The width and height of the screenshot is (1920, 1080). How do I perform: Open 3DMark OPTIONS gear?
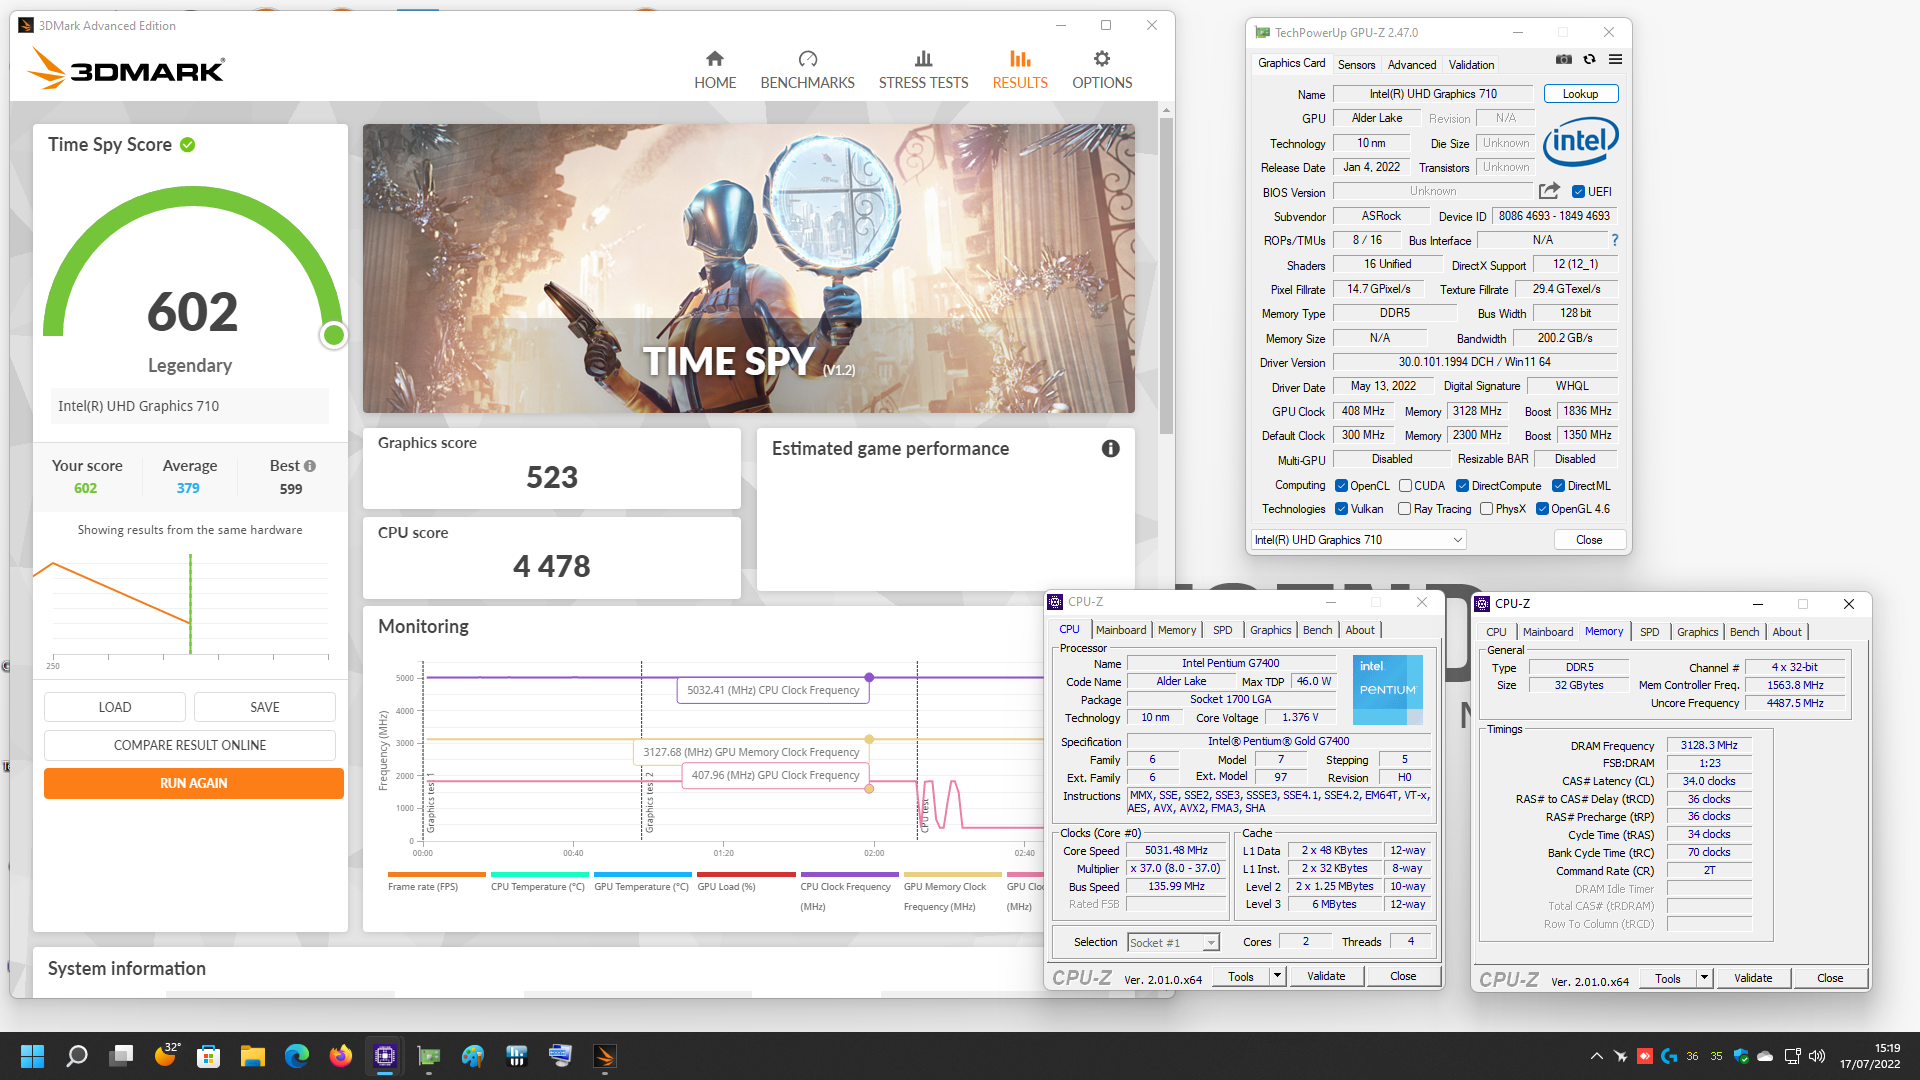pos(1102,70)
